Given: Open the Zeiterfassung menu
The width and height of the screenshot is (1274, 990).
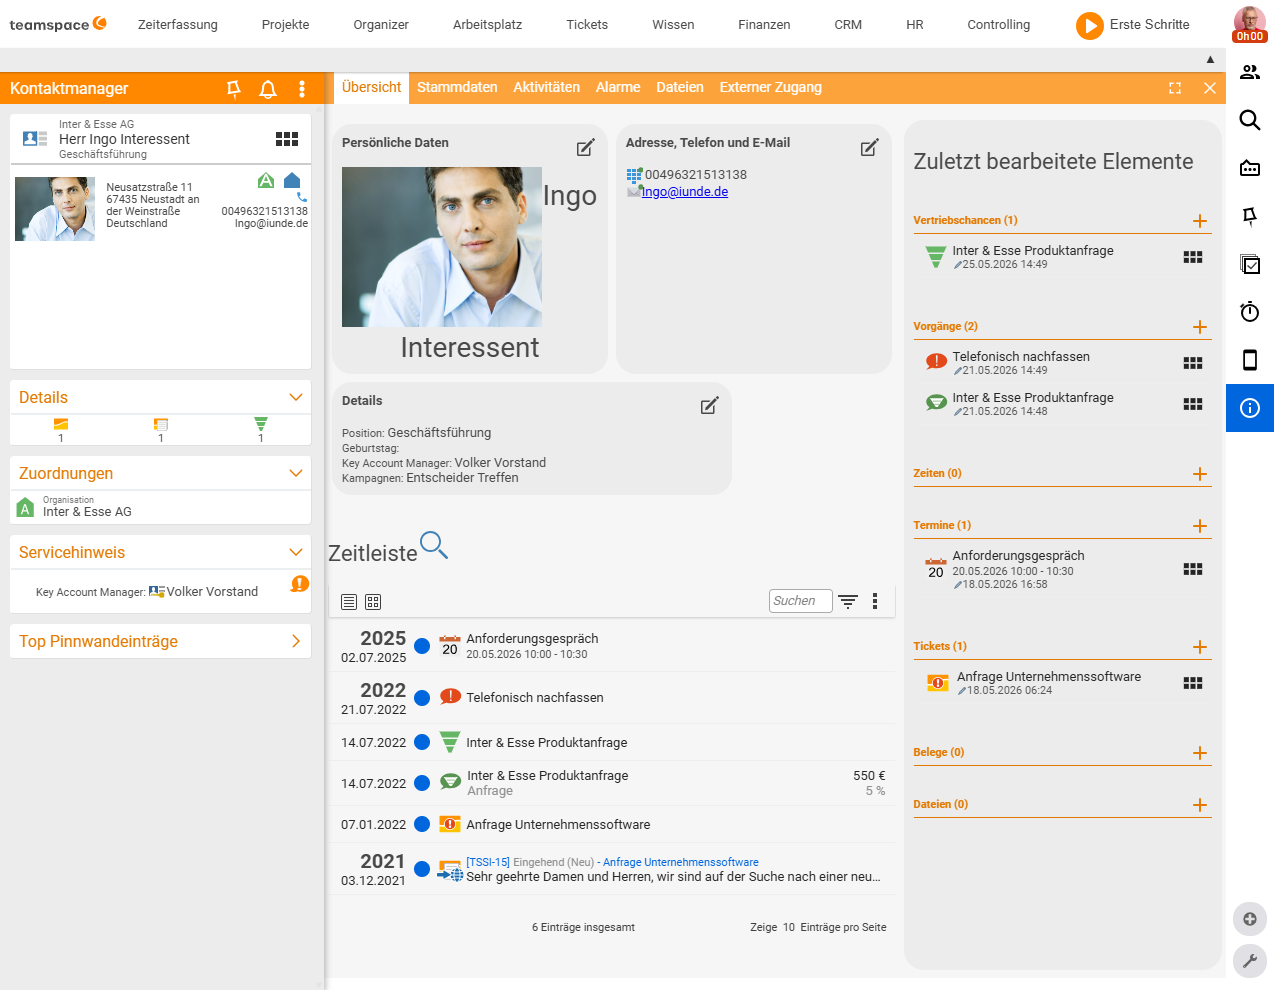Looking at the screenshot, I should (178, 25).
